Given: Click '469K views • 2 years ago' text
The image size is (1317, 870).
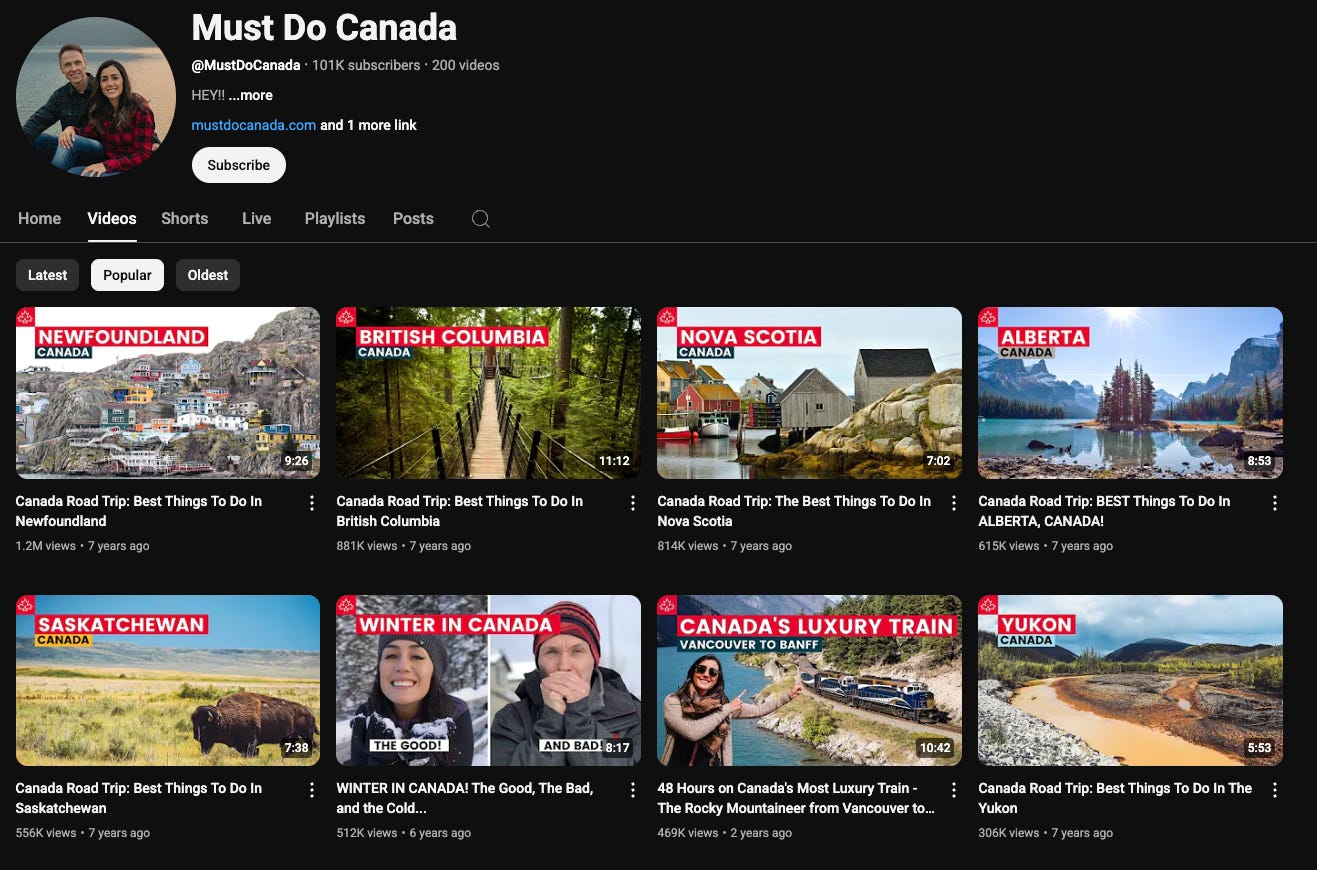Looking at the screenshot, I should 725,833.
